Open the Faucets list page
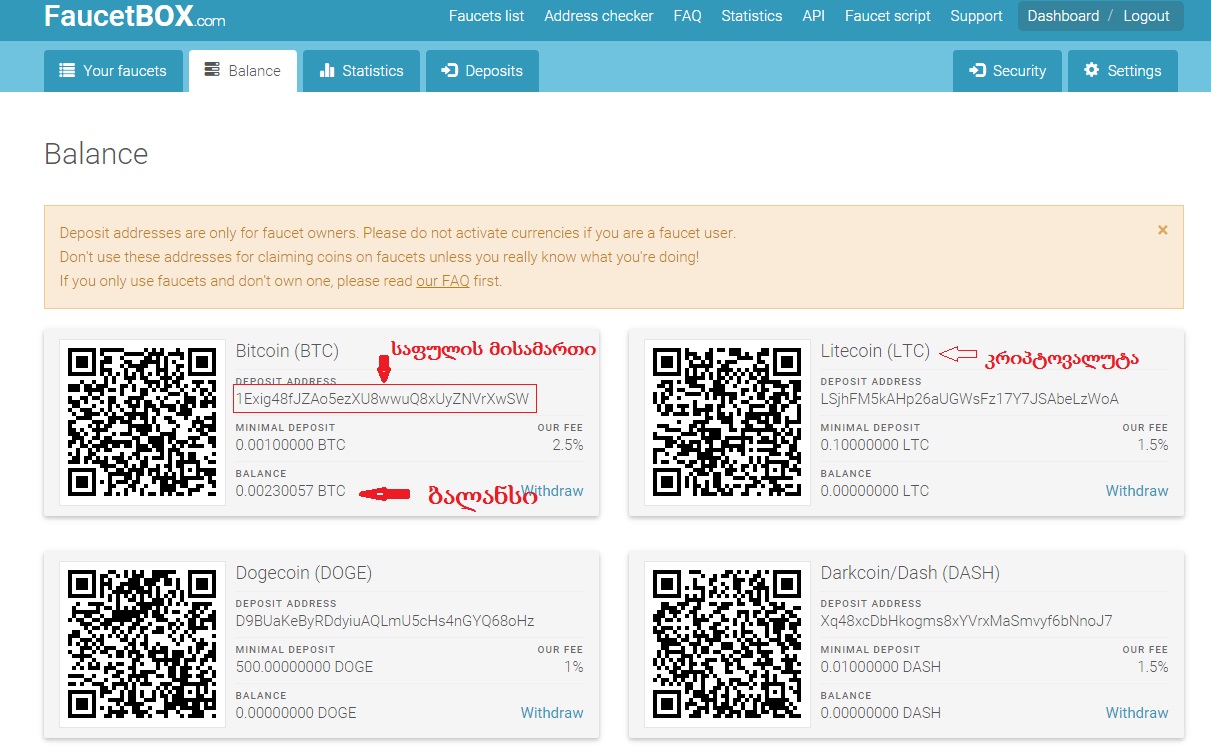 486,16
